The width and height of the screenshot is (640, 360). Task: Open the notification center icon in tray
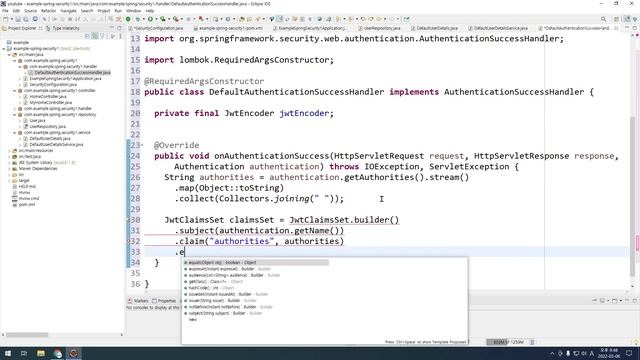tap(629, 353)
